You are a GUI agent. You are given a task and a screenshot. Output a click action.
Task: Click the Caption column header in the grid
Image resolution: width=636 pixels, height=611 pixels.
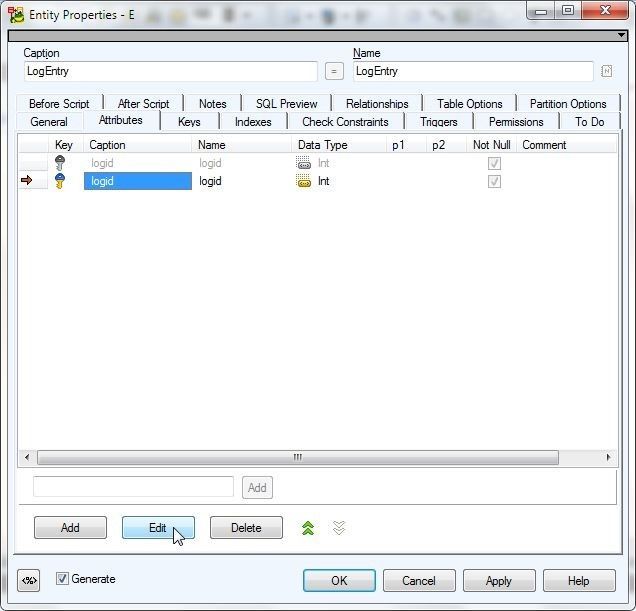point(138,145)
